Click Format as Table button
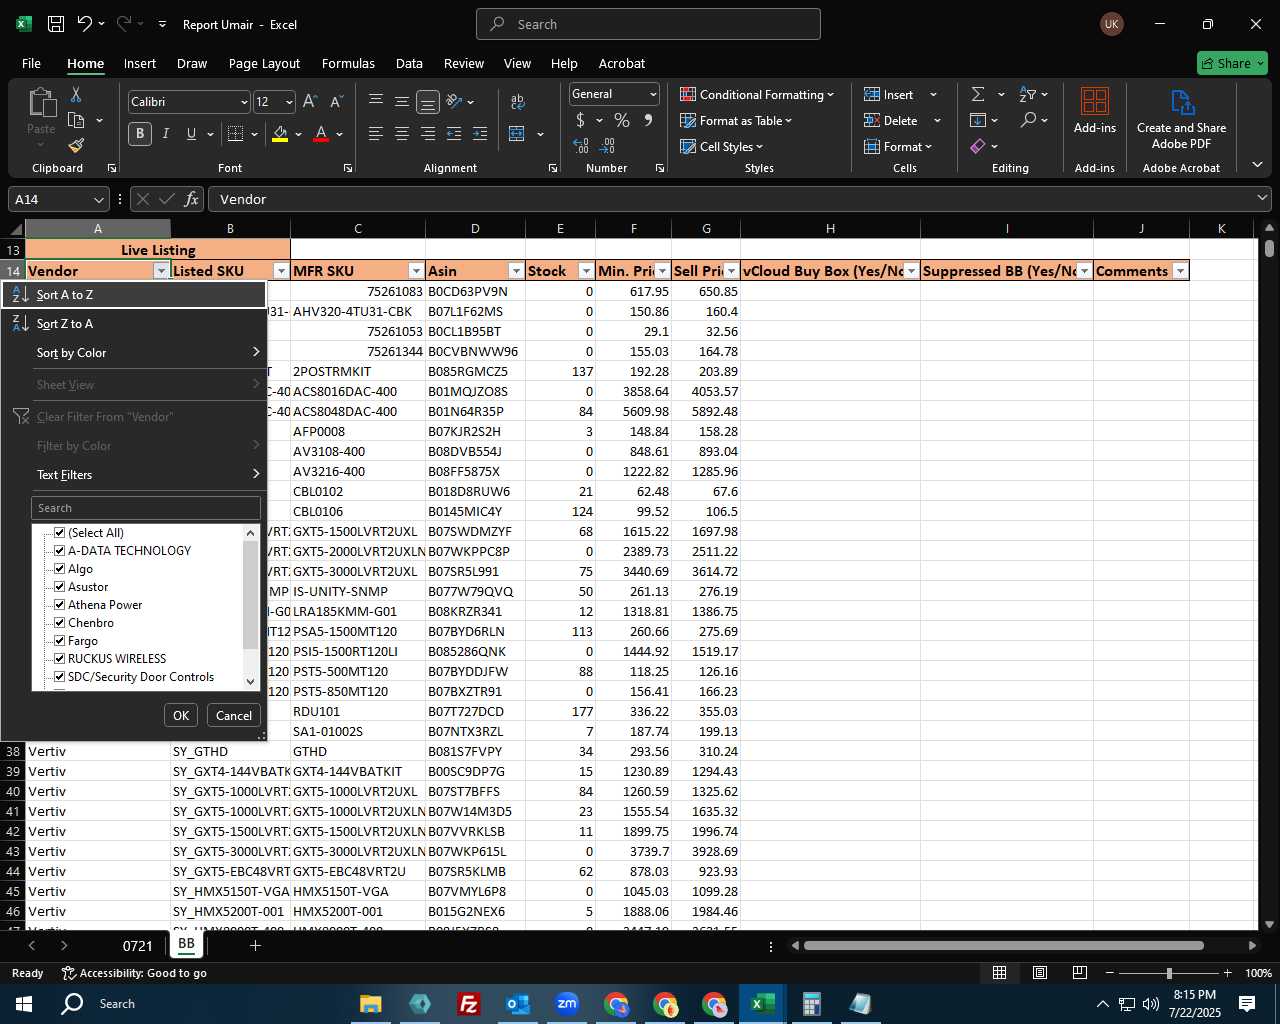Screen dimensions: 1280x1024 (736, 120)
